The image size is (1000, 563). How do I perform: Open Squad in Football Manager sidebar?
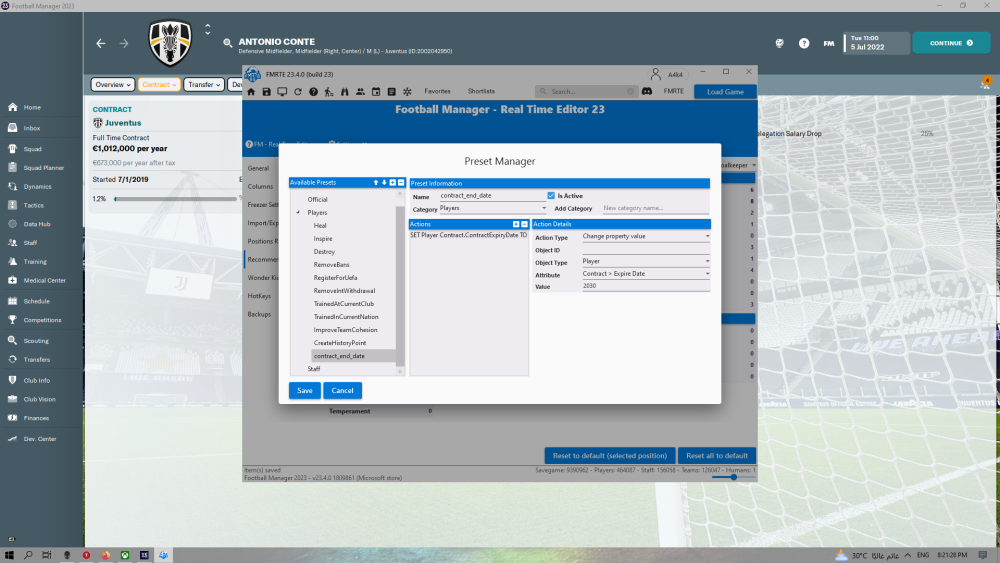[33, 149]
